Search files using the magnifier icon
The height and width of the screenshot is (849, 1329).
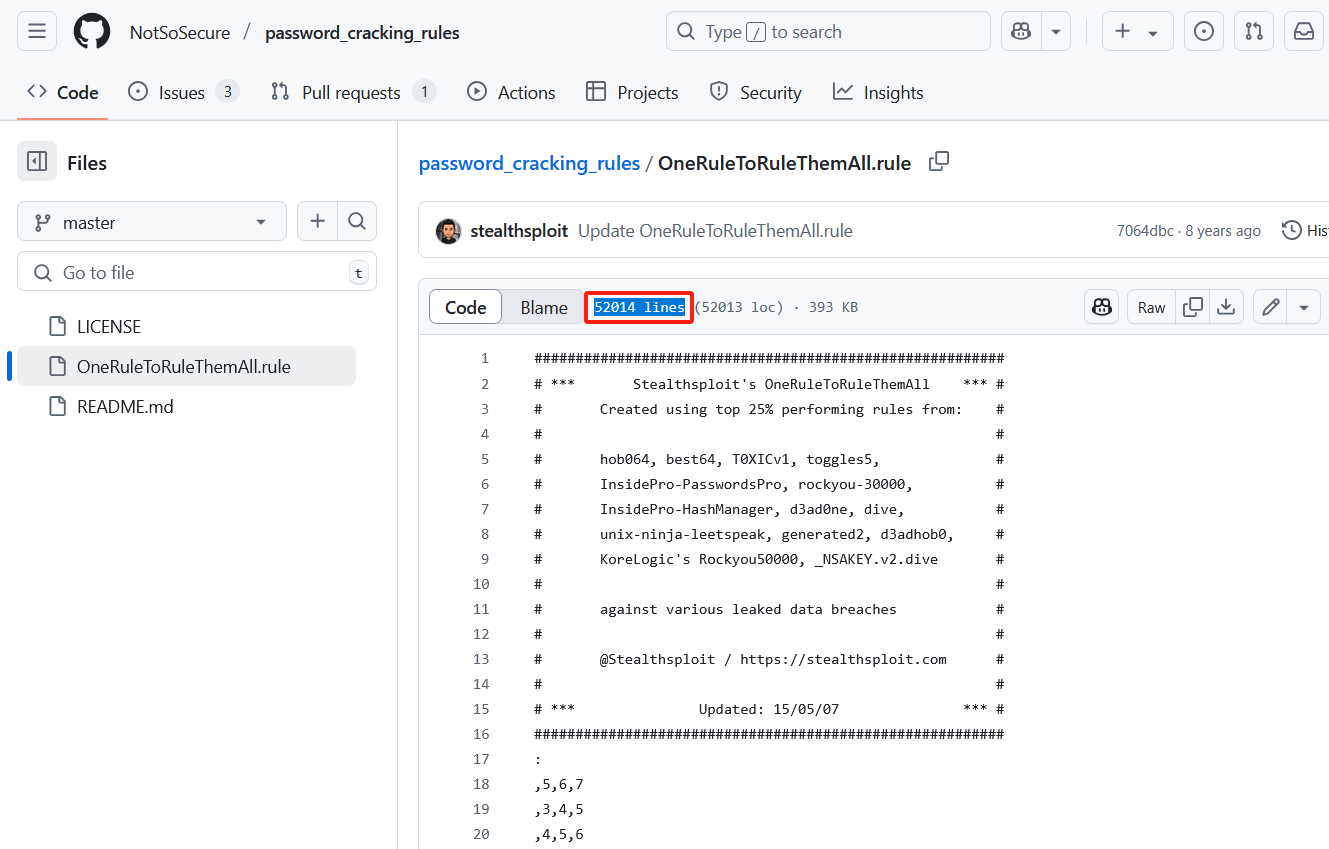click(x=357, y=222)
